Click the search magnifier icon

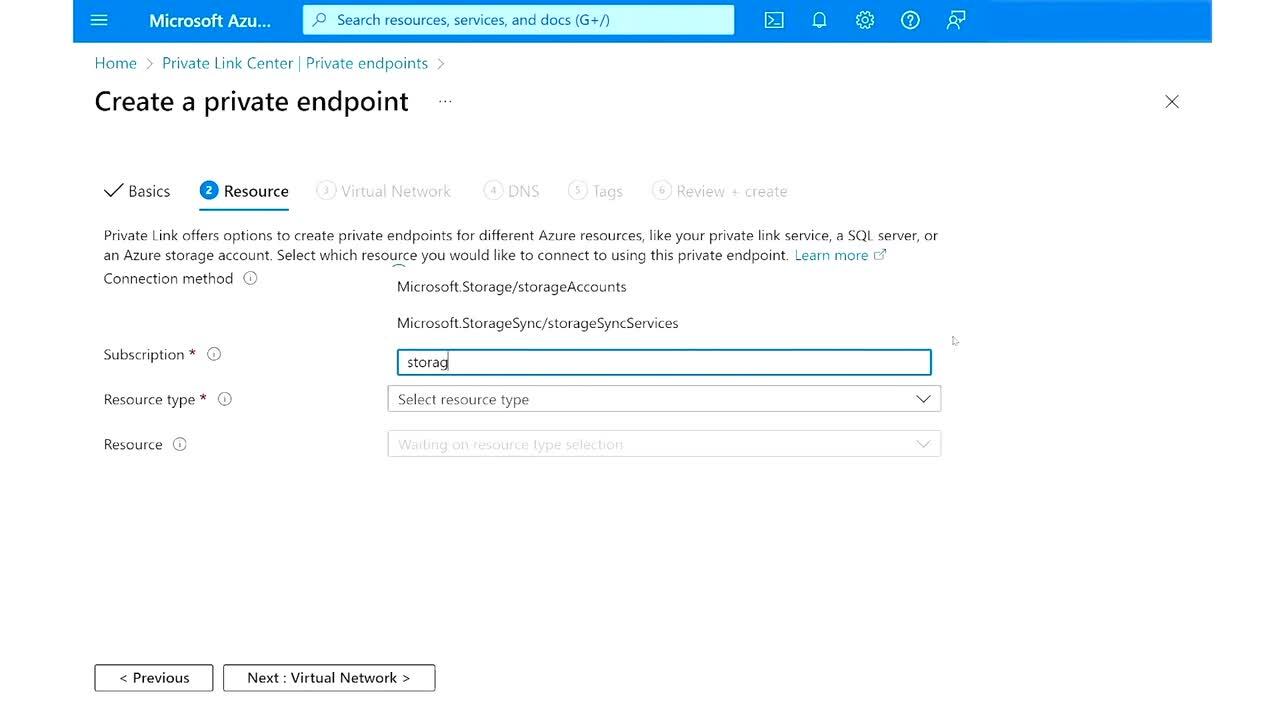click(320, 20)
